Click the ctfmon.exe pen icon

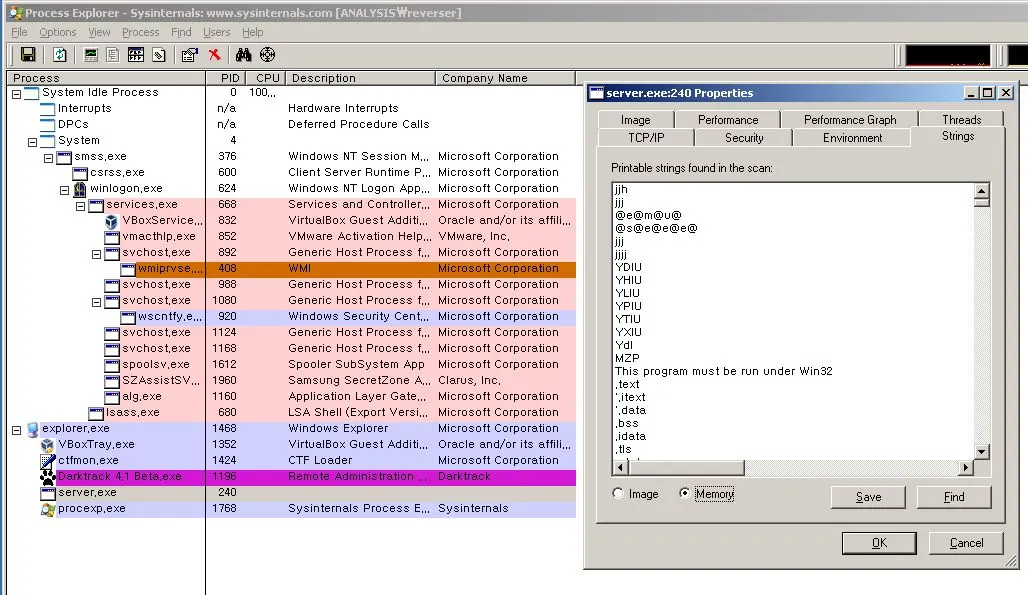(48, 461)
